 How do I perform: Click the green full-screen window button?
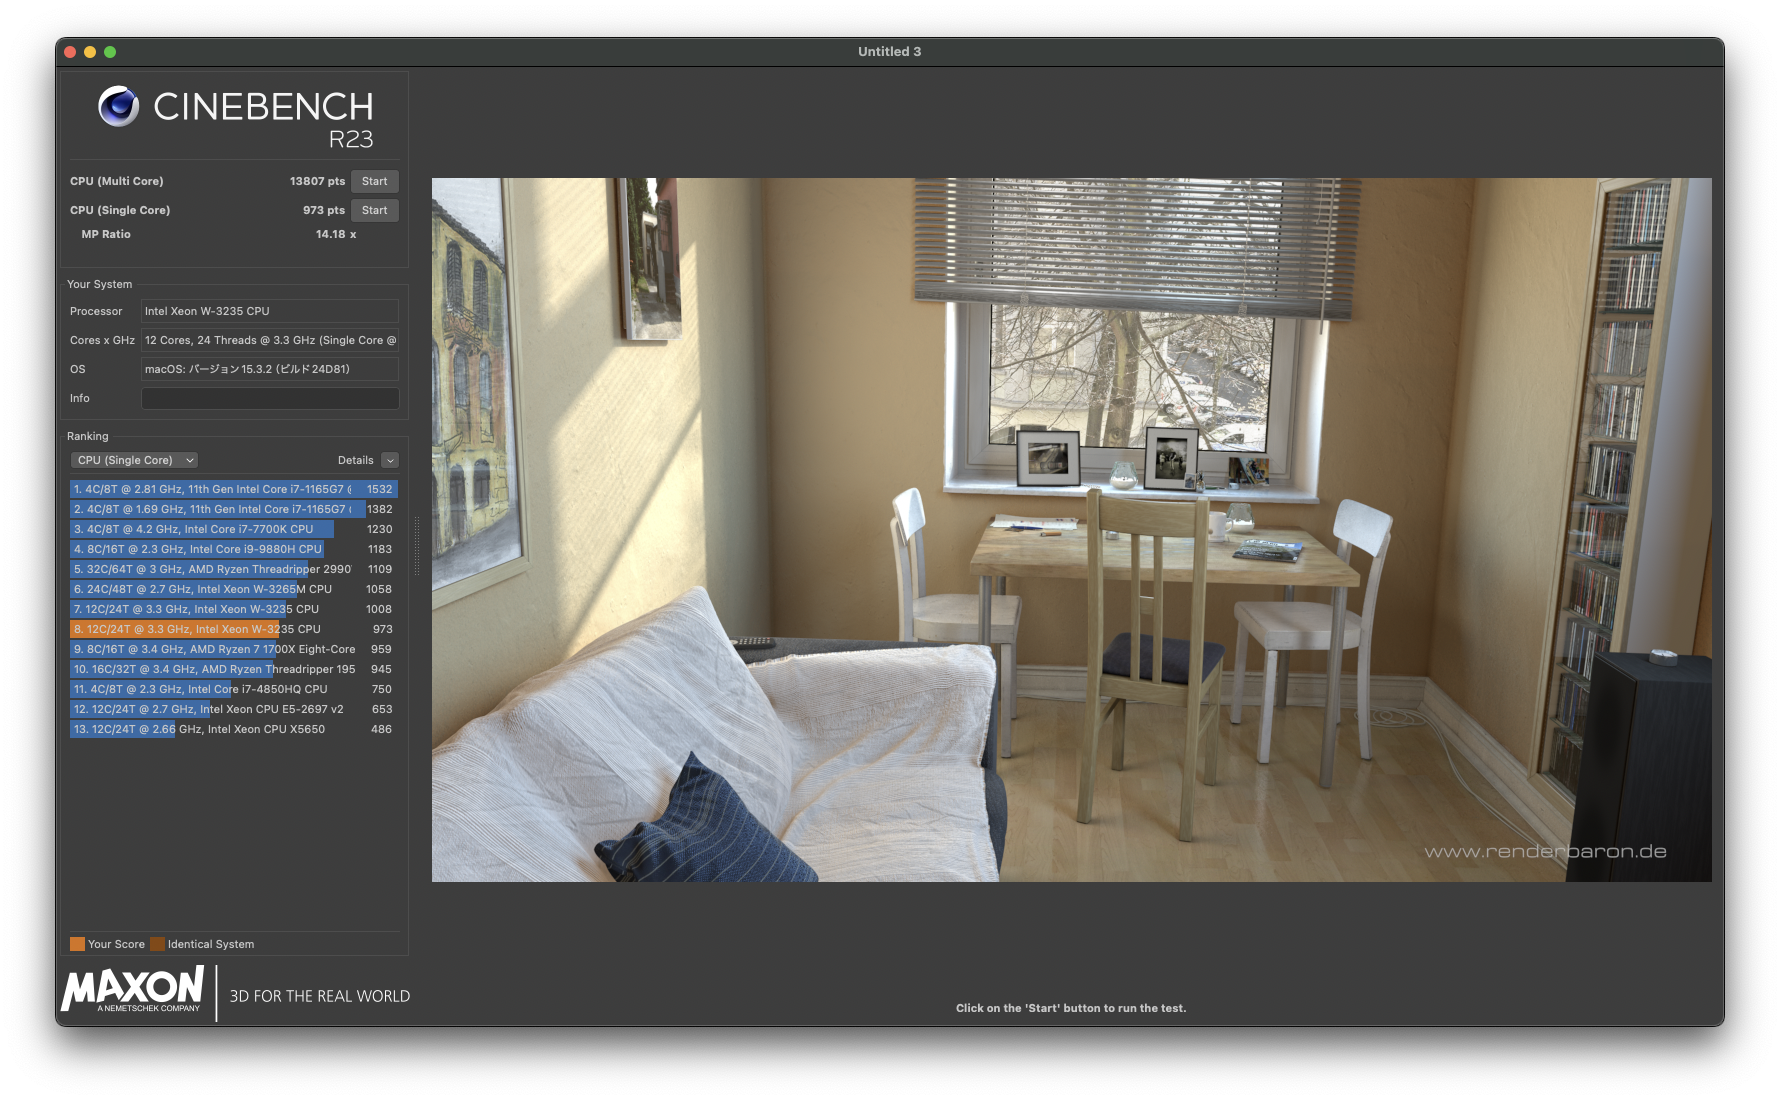click(x=110, y=52)
